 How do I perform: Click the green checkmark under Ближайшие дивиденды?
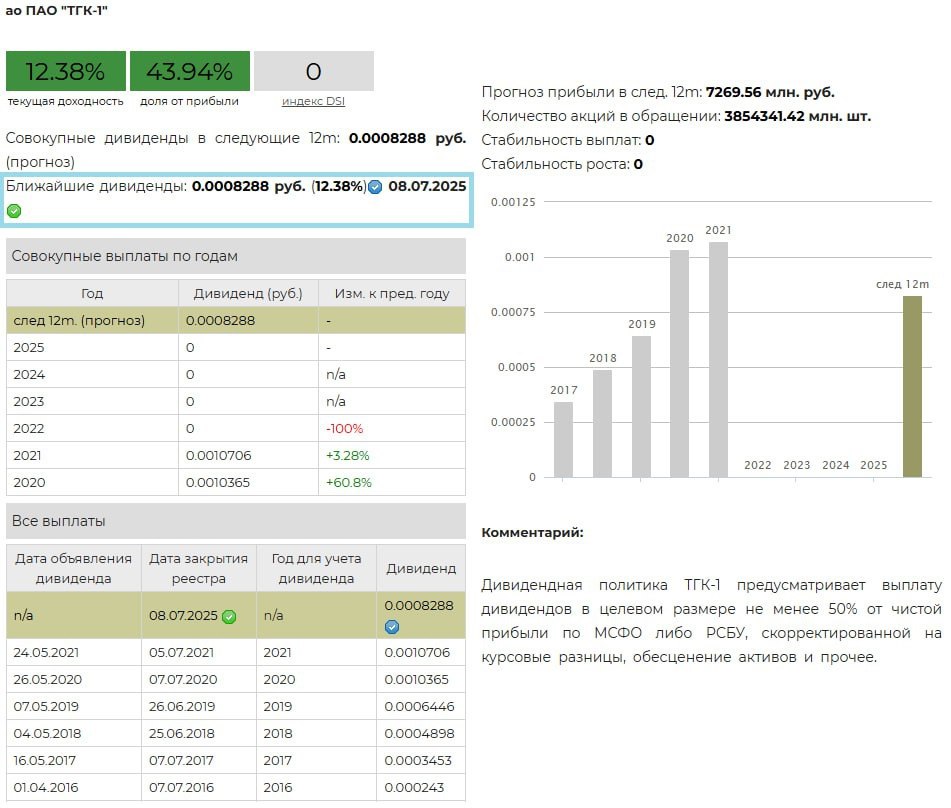coord(14,211)
